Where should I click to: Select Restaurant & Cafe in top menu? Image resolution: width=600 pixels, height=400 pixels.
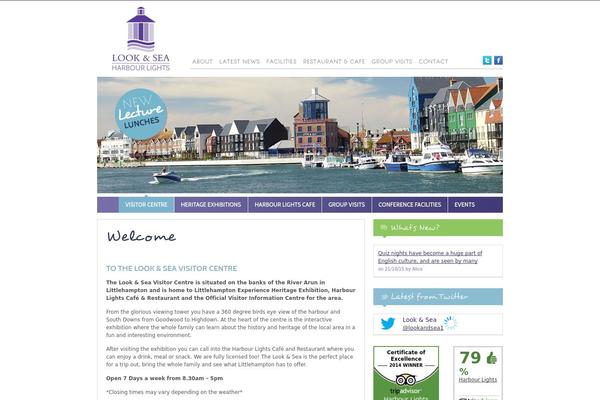(x=334, y=61)
